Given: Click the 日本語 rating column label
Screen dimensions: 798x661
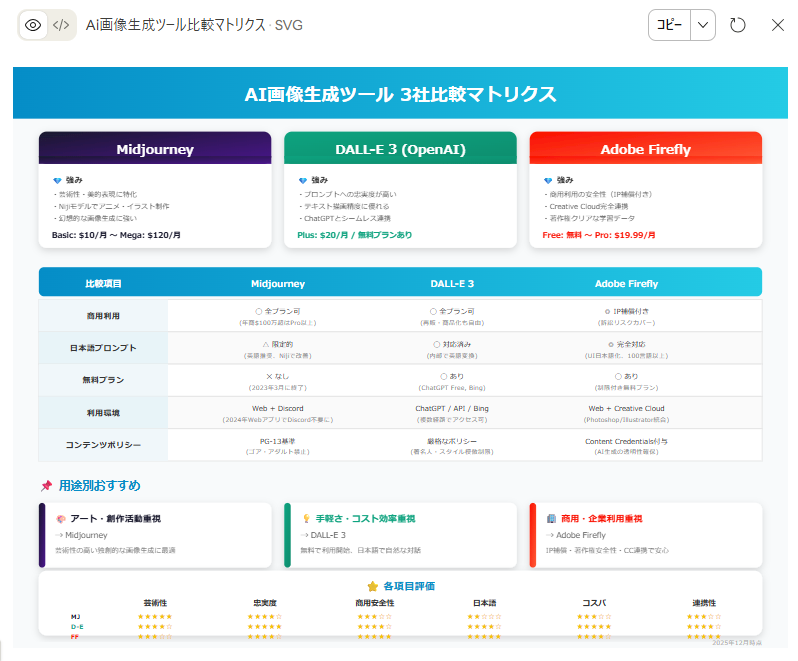Looking at the screenshot, I should tap(484, 602).
